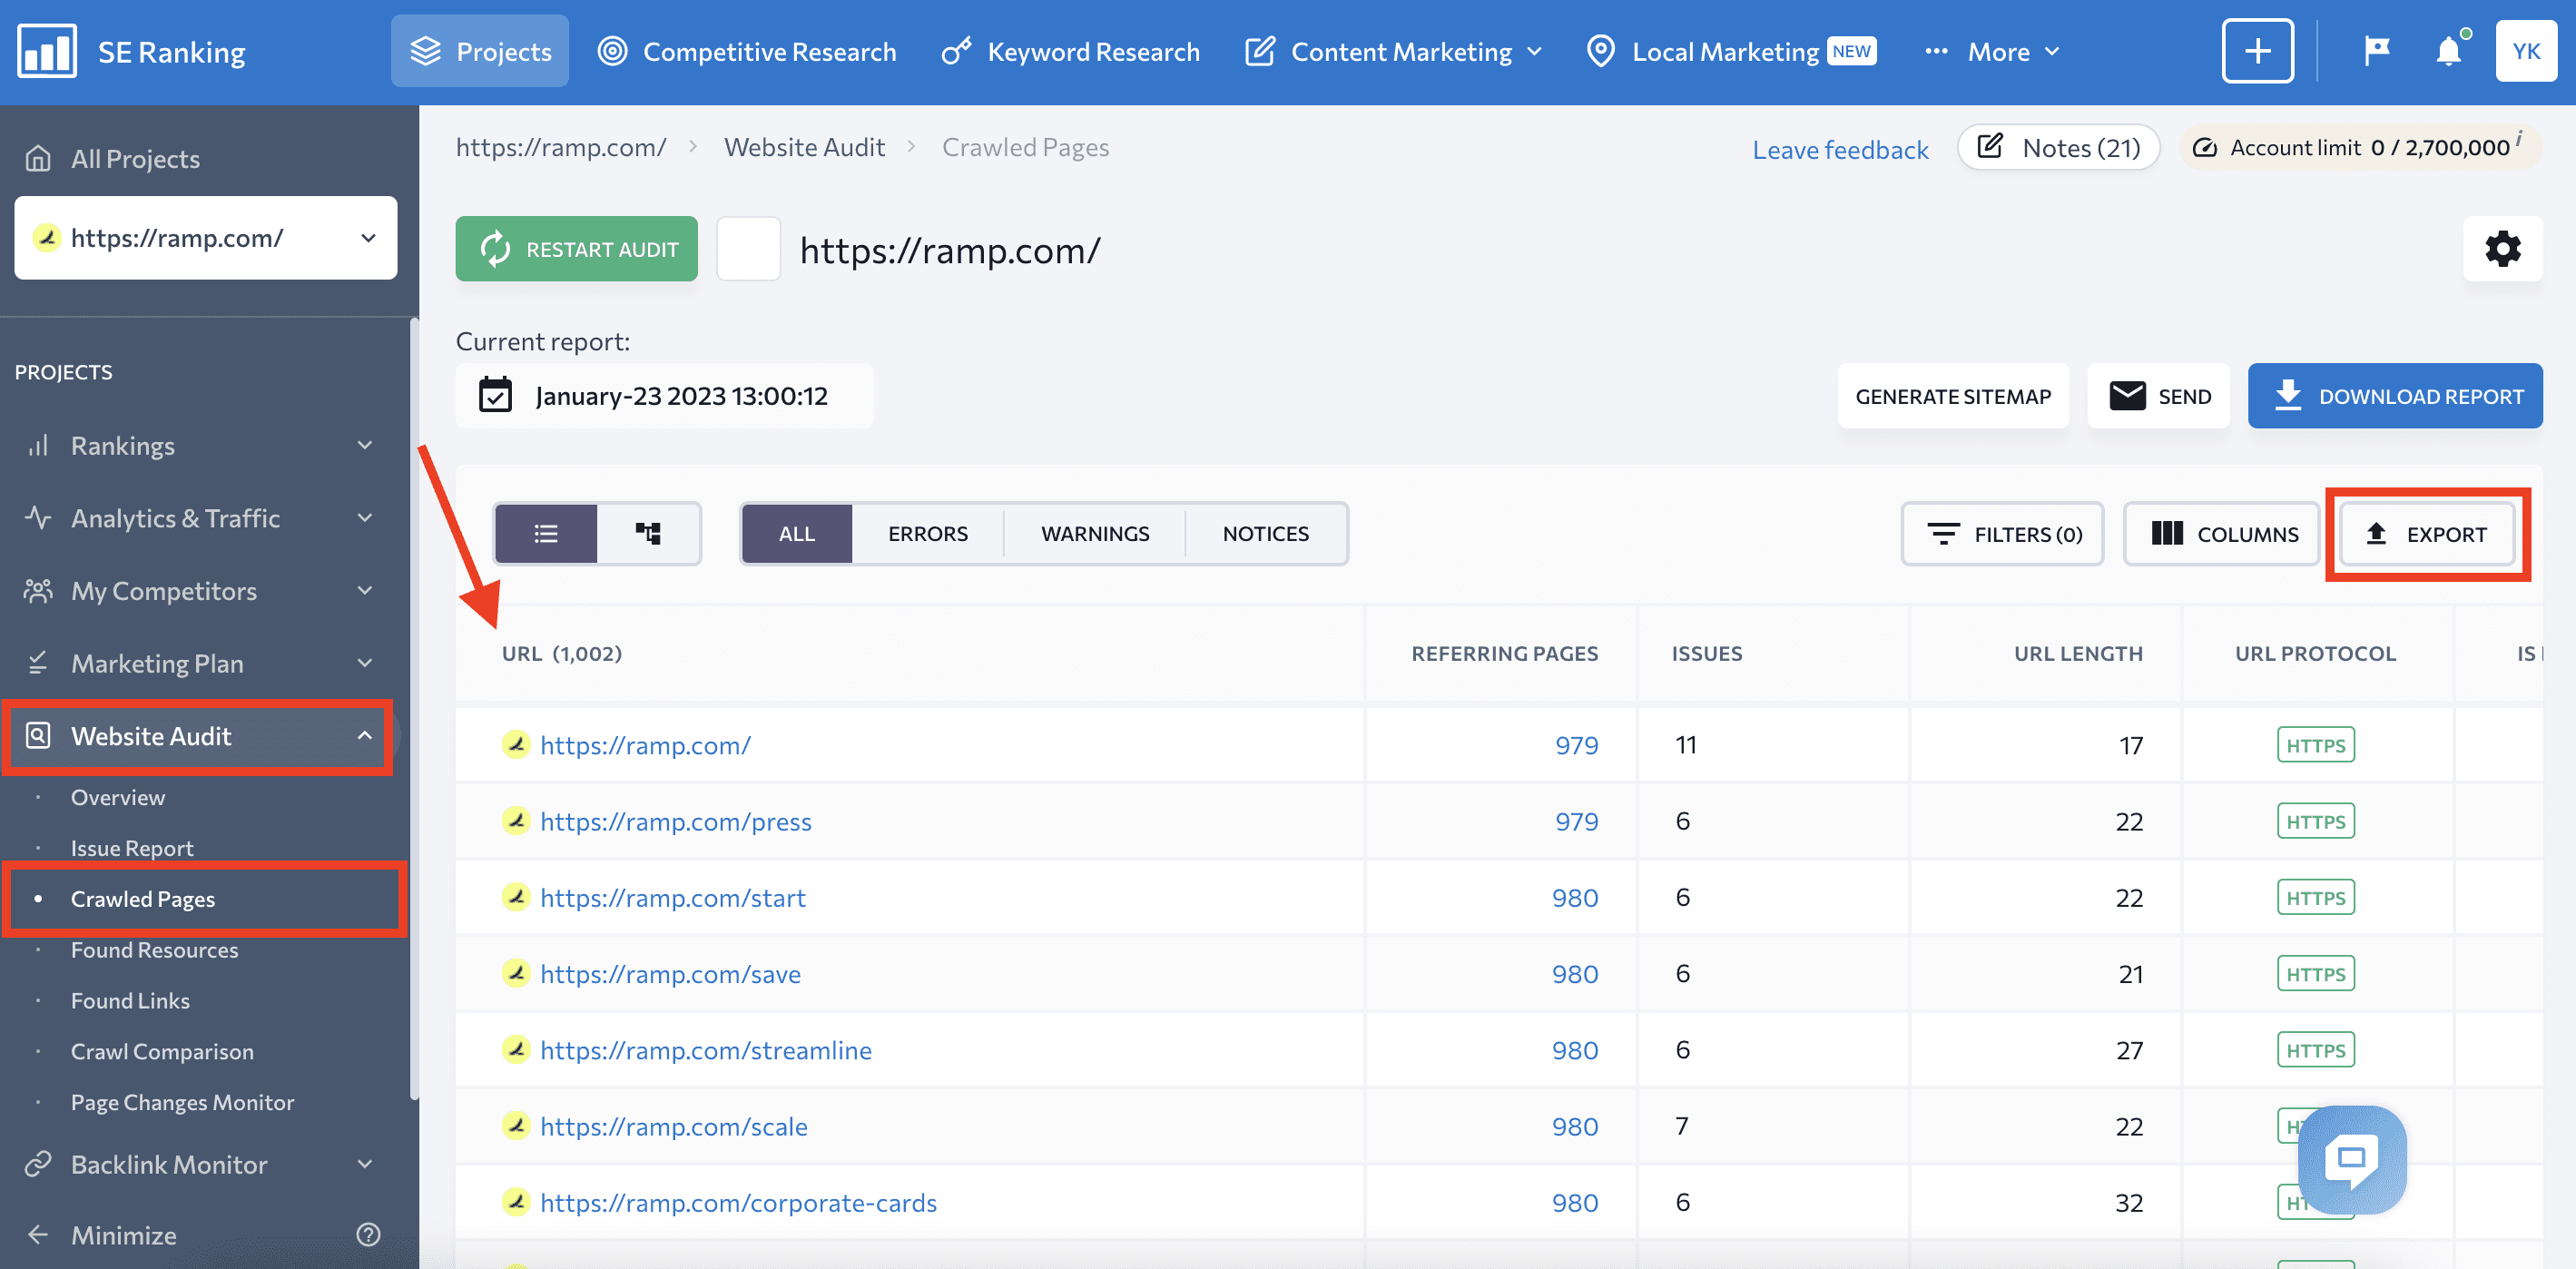Screen dimensions: 2576x1269
Task: Click the Restart Audit button
Action: click(578, 248)
